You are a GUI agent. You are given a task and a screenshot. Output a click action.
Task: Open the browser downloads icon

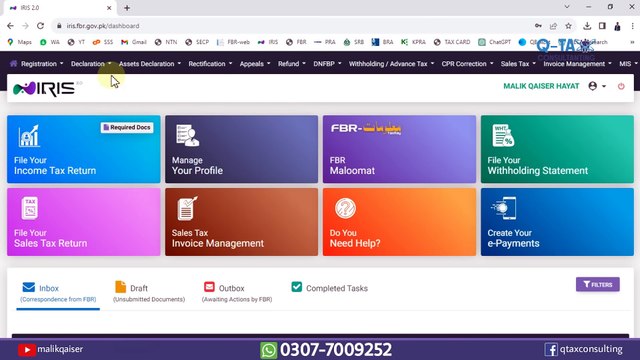click(587, 26)
